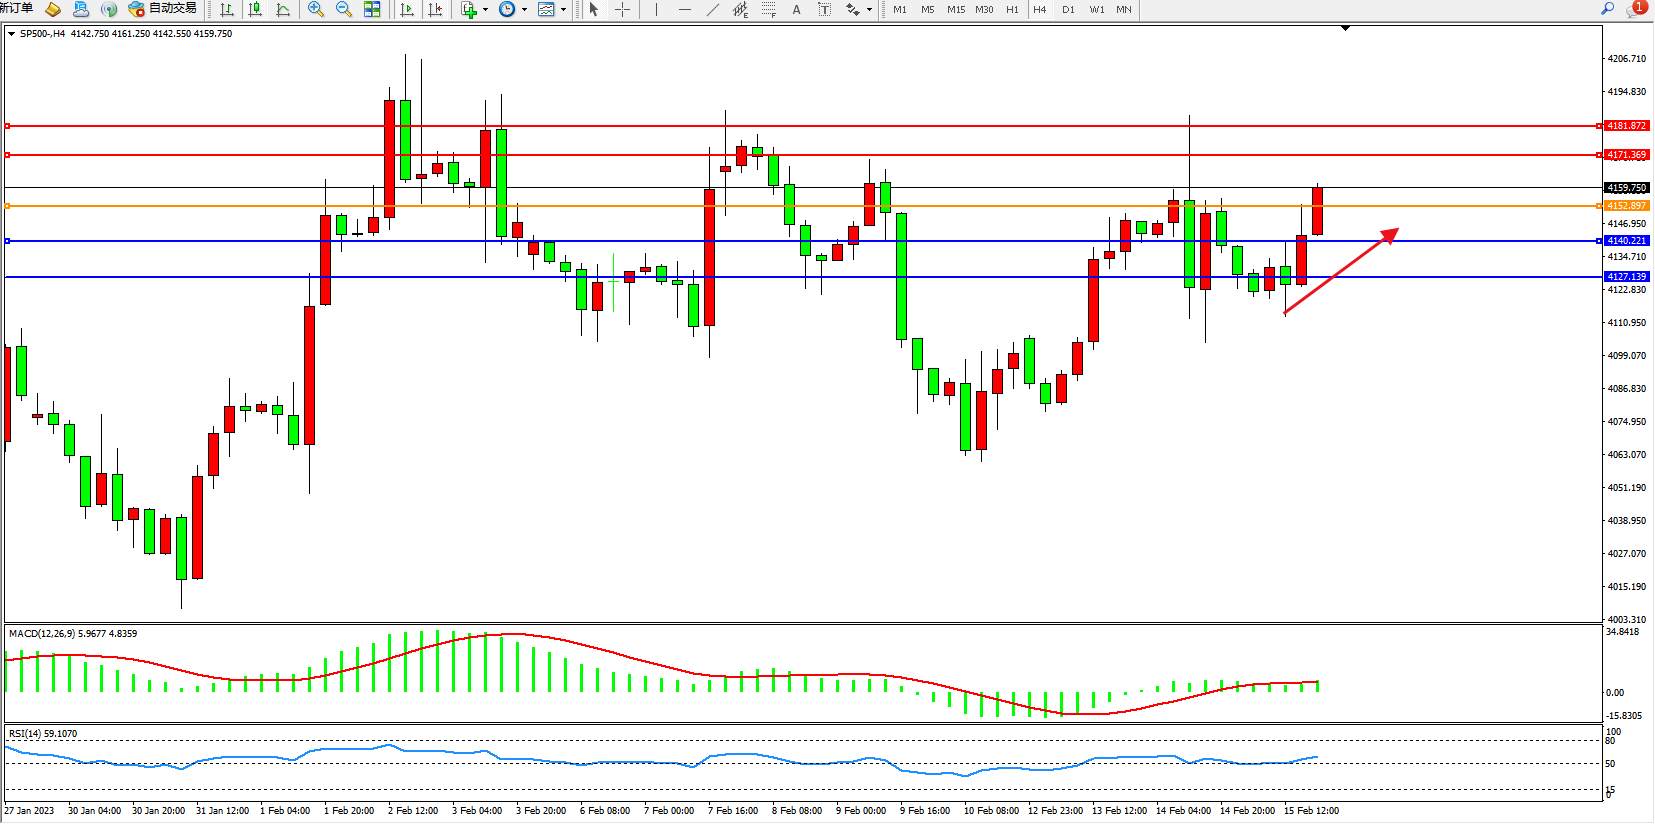Click the M15 timeframe button
Image resolution: width=1655 pixels, height=824 pixels.
pos(956,9)
